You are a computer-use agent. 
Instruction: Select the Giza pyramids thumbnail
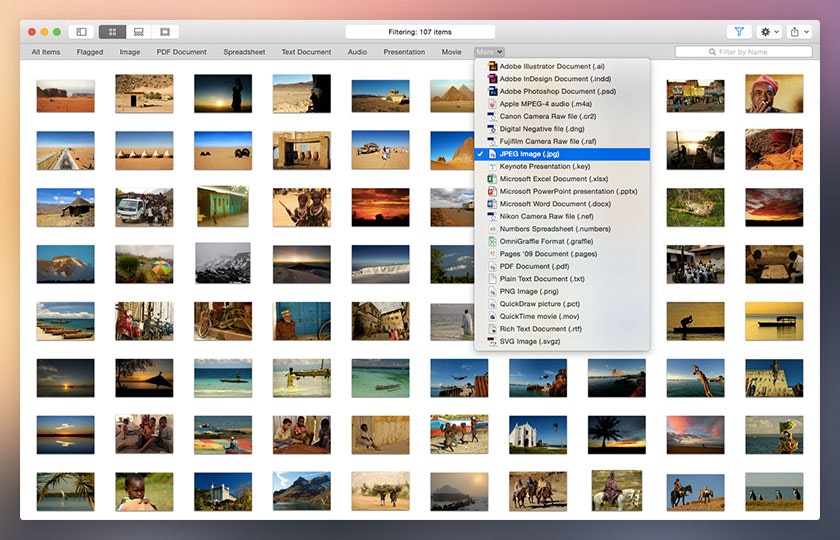452,96
